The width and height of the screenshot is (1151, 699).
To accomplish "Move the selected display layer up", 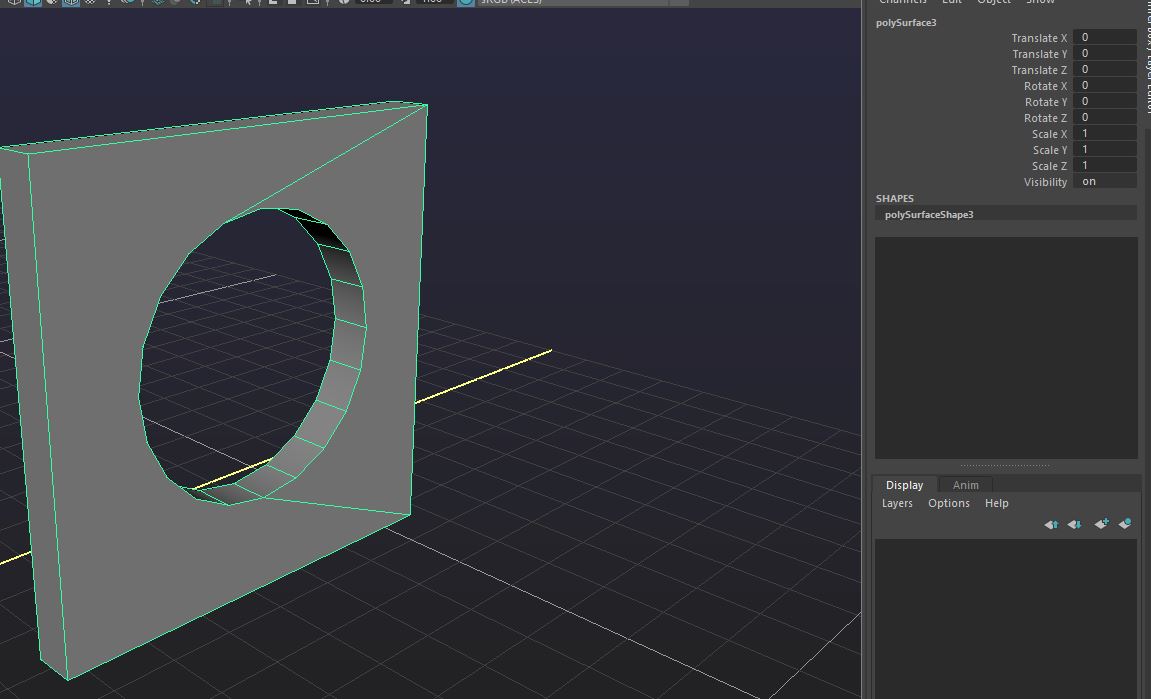I will point(1051,524).
